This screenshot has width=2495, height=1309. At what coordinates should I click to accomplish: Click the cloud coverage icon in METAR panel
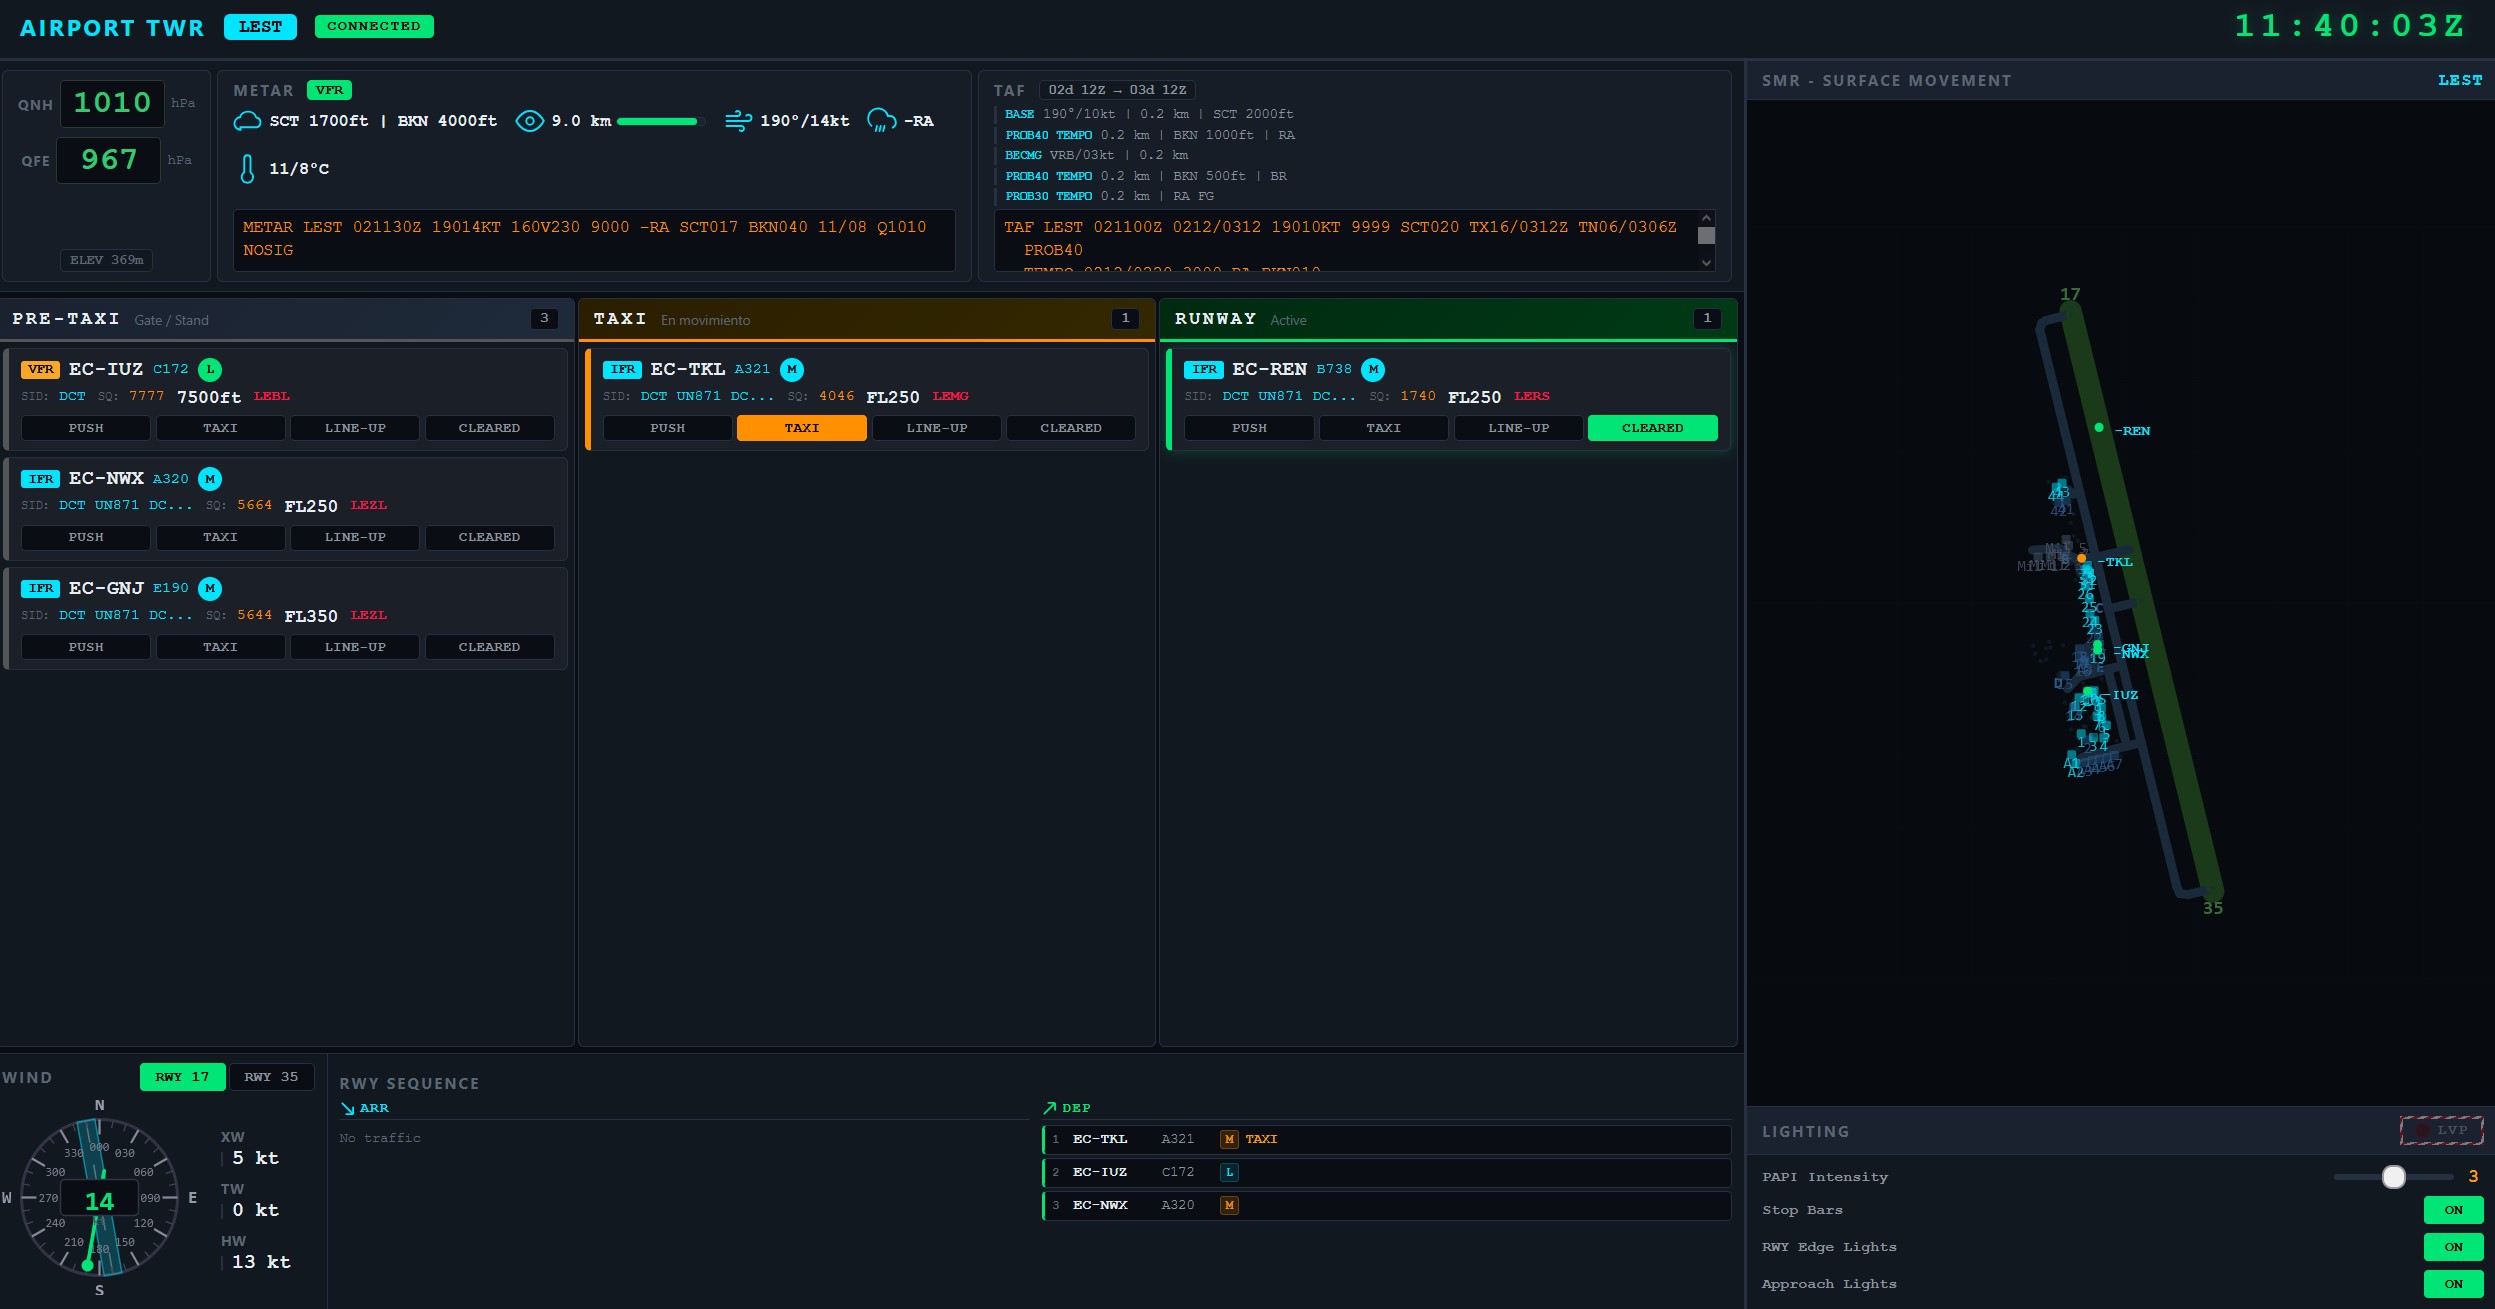246,119
